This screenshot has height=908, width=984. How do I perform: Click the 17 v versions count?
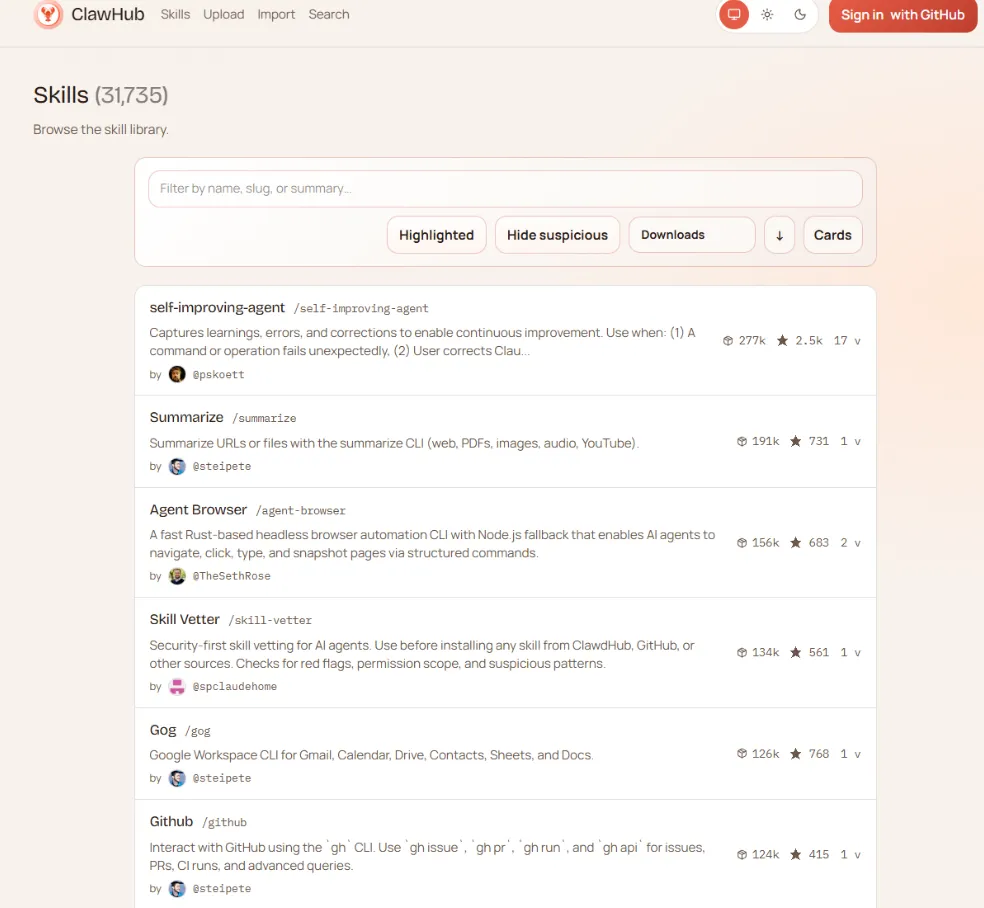847,341
